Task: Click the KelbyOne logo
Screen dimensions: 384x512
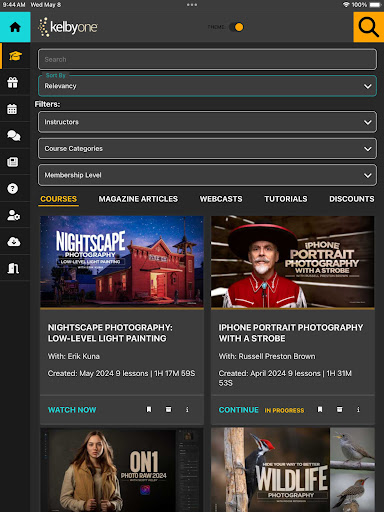Action: point(68,27)
